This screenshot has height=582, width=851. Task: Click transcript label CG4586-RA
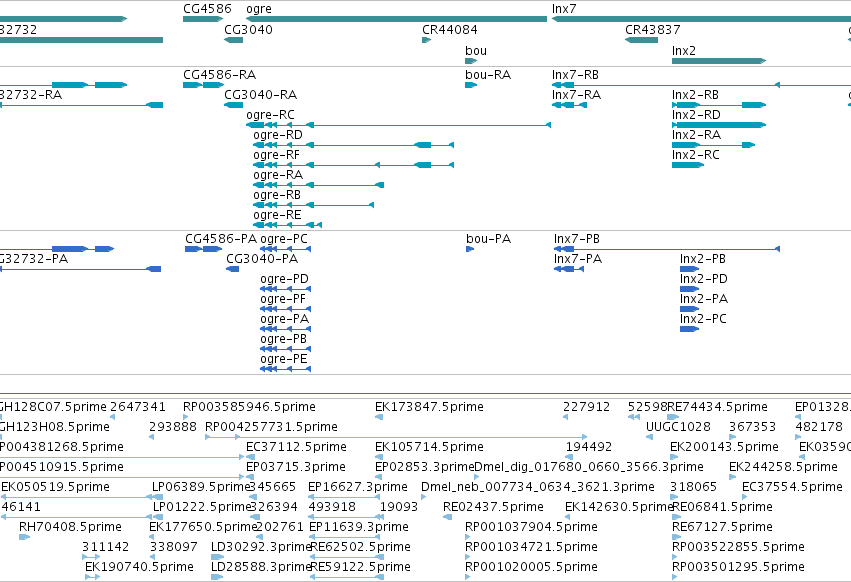(220, 74)
